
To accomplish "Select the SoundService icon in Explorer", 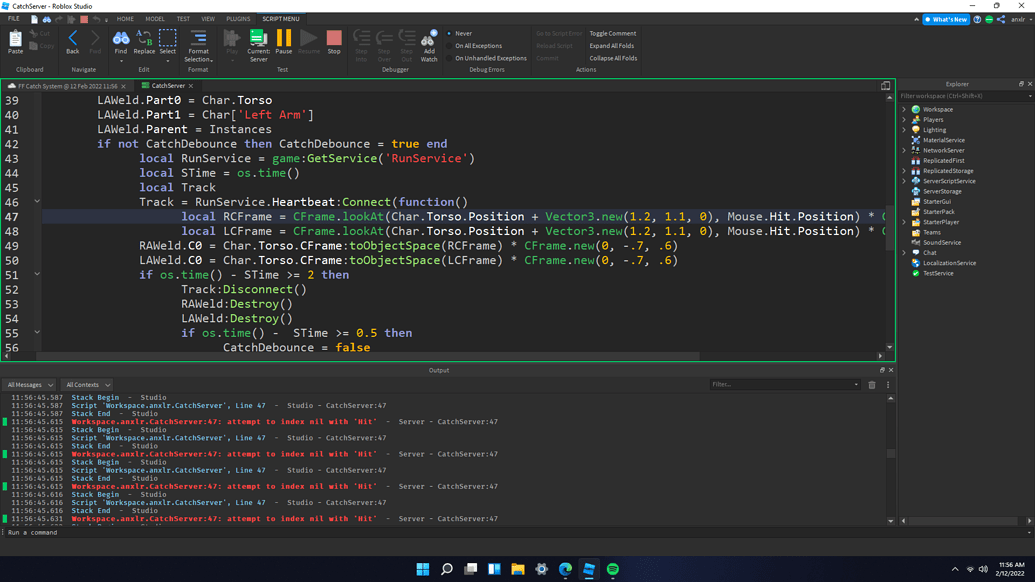I will [916, 242].
